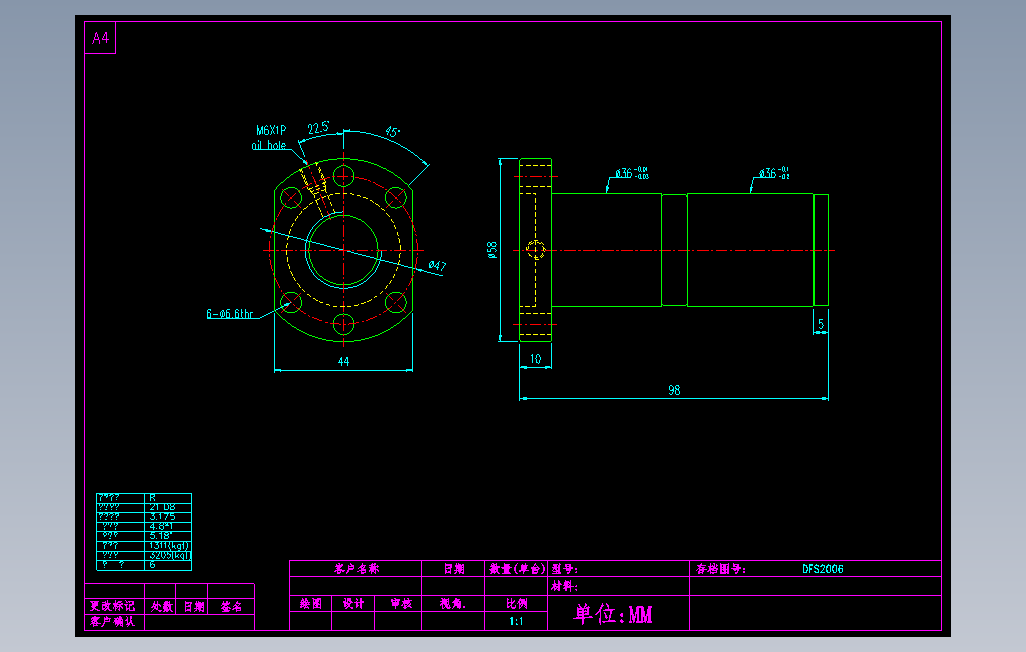Click the 10 flange thickness dimension
Image resolution: width=1026 pixels, height=652 pixels.
tap(535, 359)
